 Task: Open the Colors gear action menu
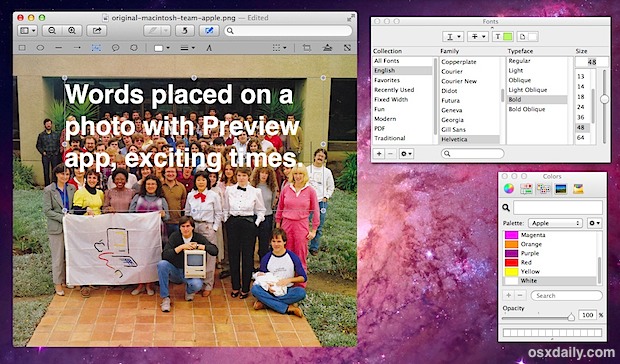(x=595, y=223)
